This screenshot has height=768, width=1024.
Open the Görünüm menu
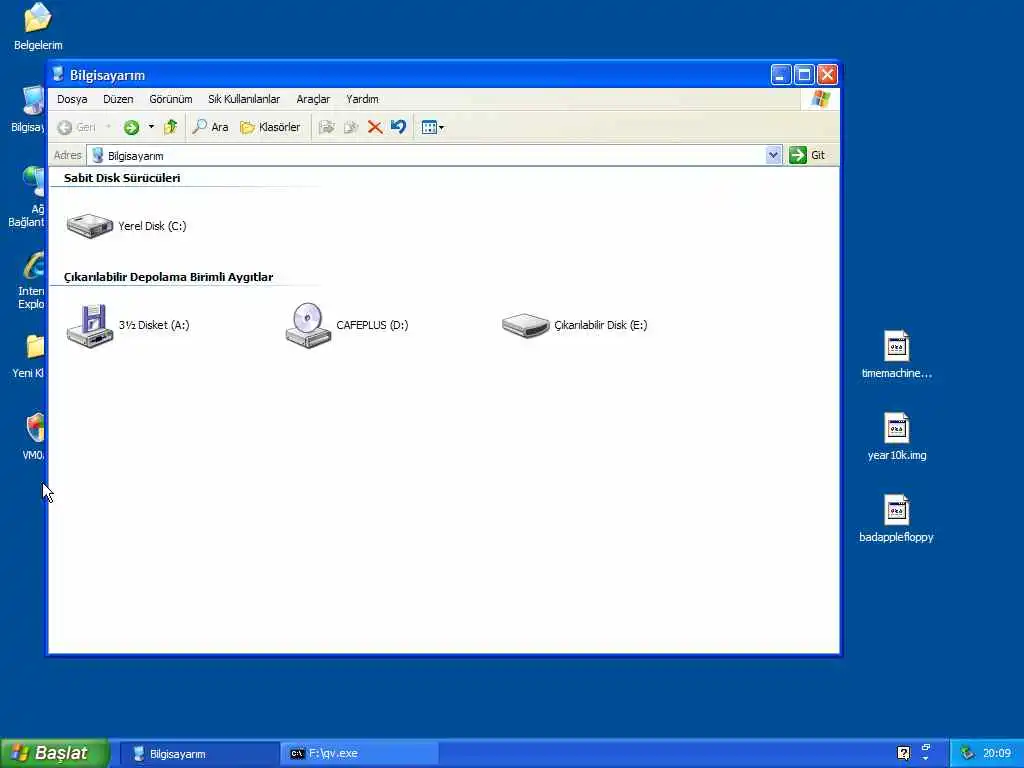point(170,99)
